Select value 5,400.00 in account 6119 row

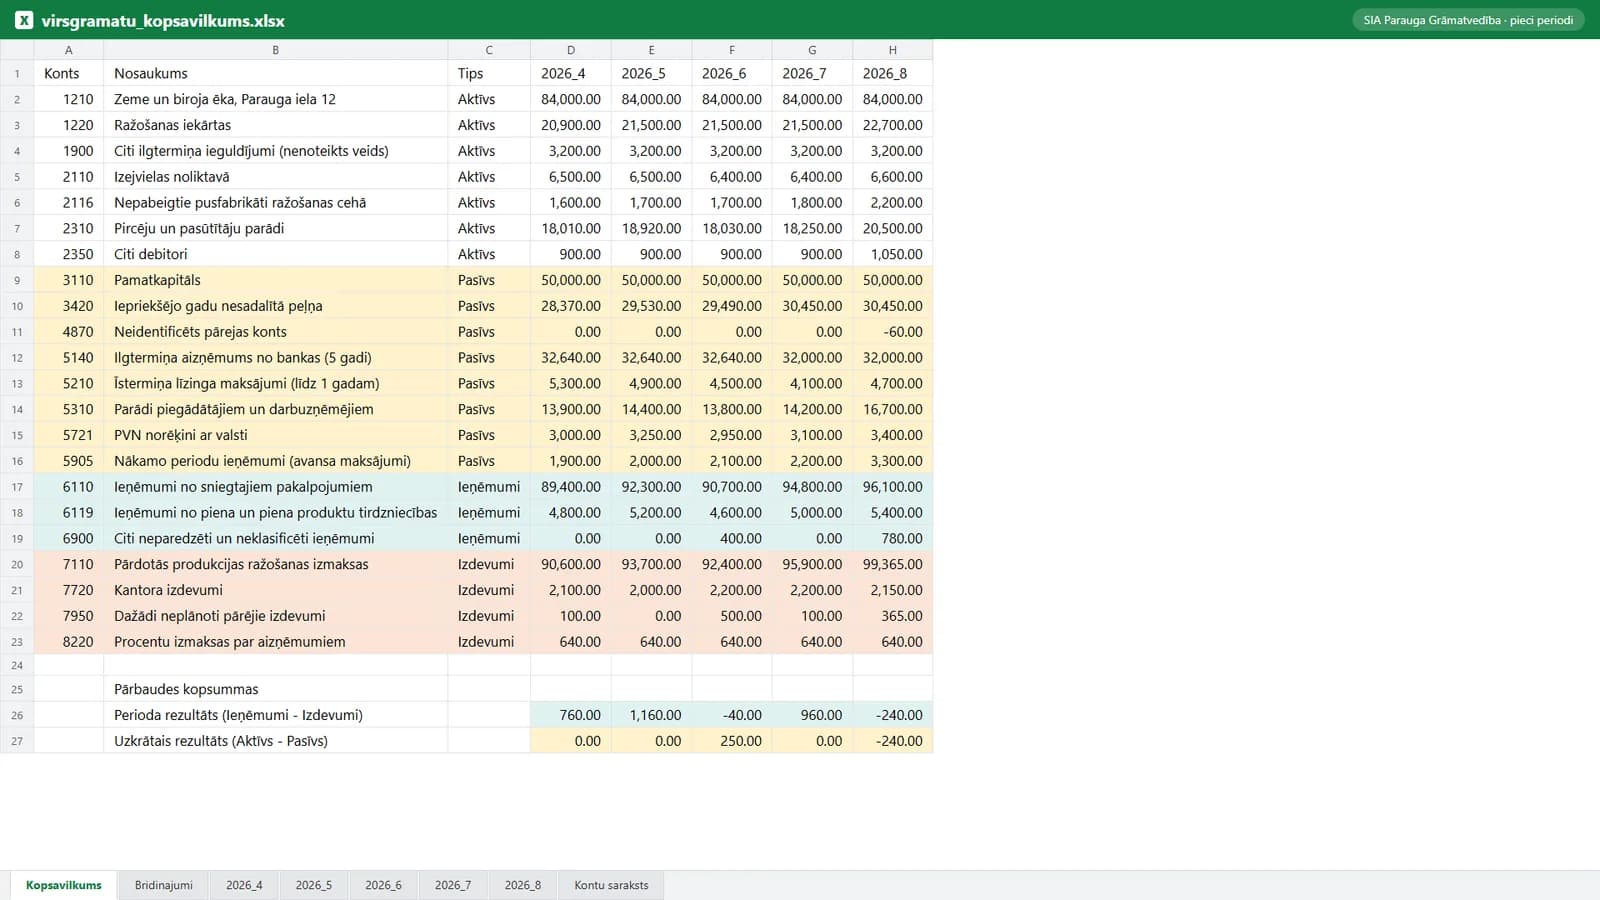pos(893,512)
